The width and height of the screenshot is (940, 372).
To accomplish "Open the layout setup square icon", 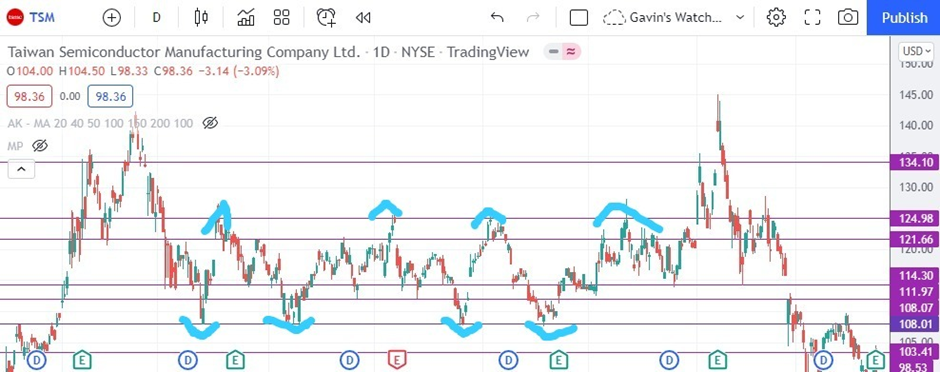I will [579, 17].
